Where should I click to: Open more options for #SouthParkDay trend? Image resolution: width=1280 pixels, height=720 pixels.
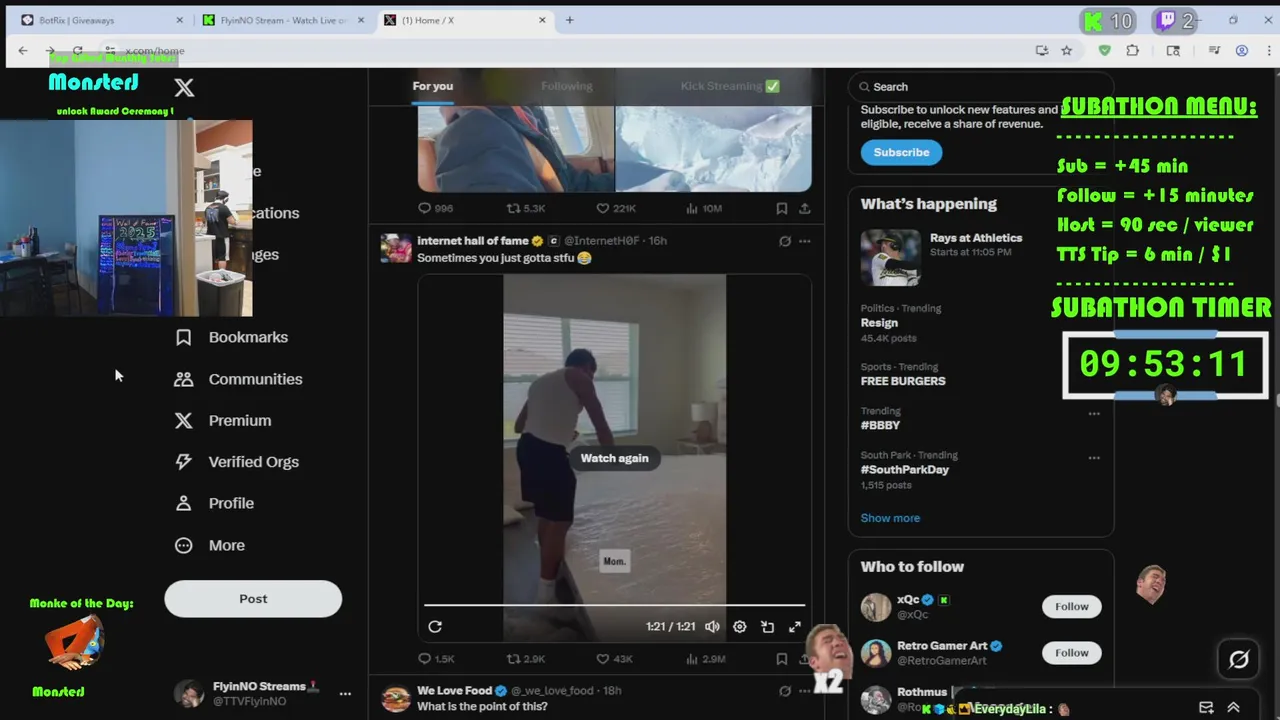tap(1094, 458)
